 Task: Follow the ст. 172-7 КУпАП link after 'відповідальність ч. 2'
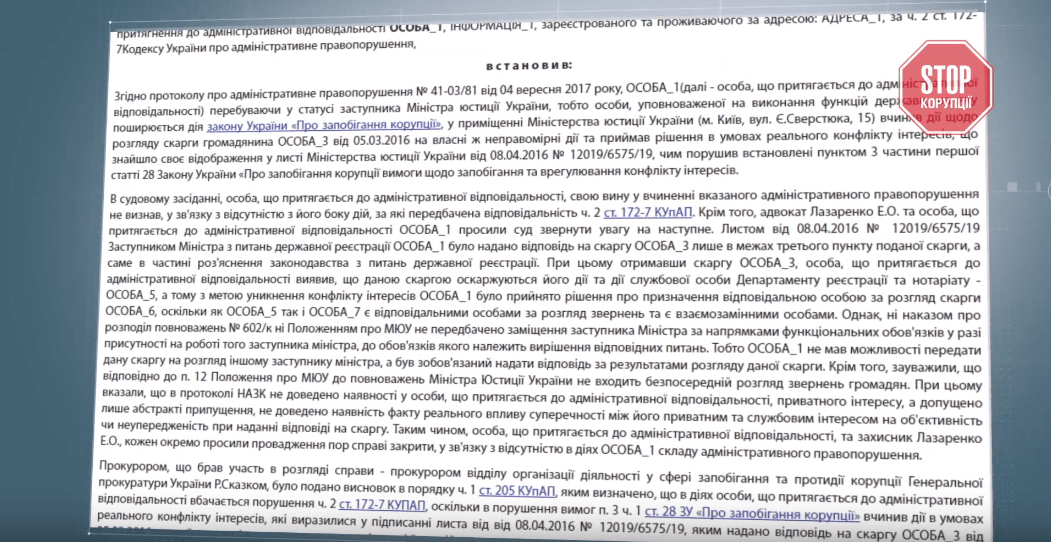click(648, 212)
